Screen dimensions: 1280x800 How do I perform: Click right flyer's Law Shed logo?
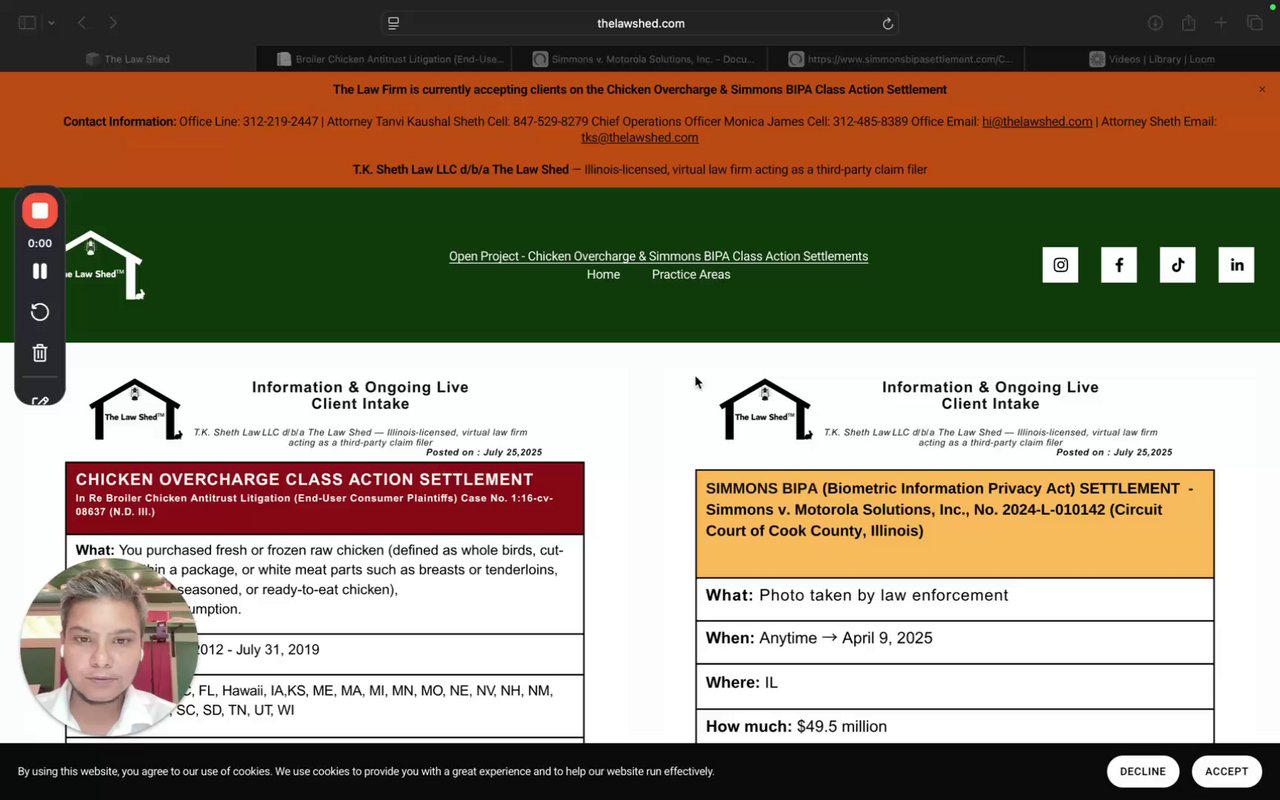click(x=766, y=410)
